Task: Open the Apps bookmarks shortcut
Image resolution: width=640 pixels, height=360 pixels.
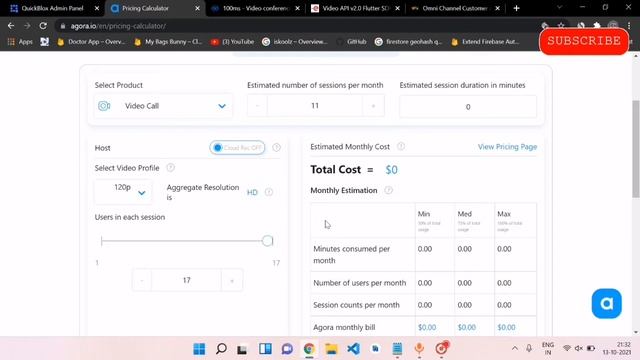Action: (20, 42)
